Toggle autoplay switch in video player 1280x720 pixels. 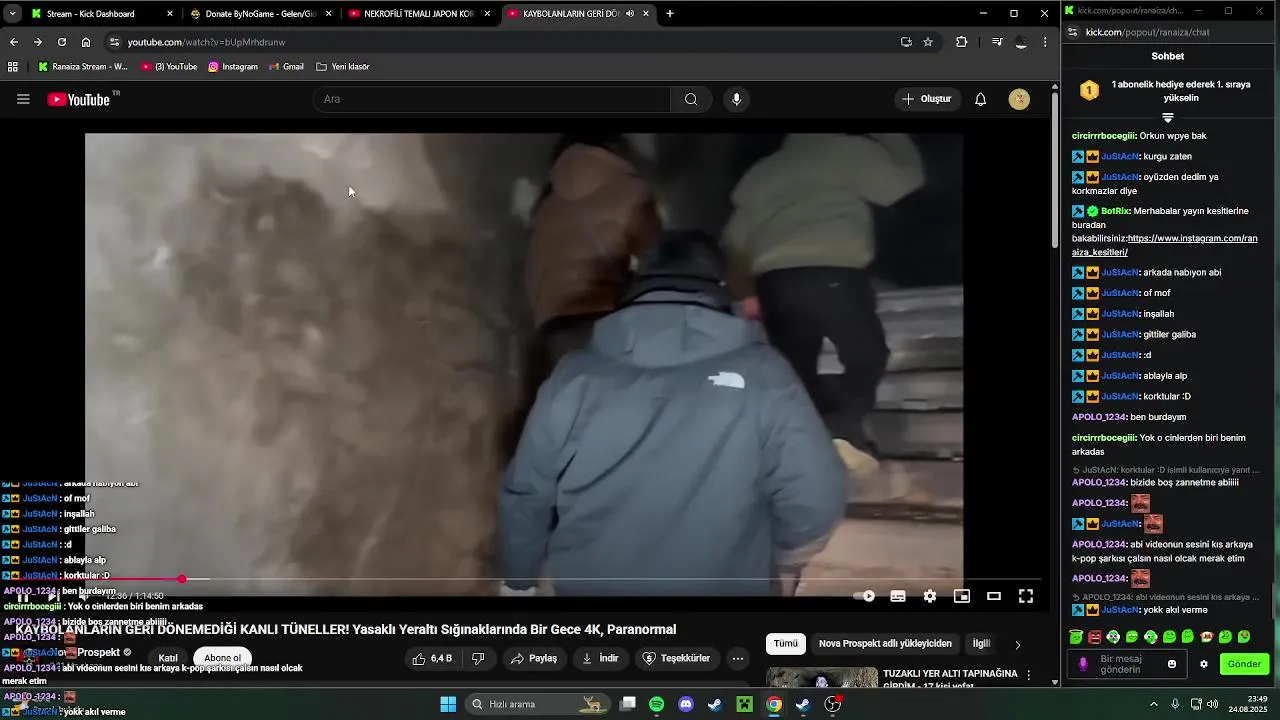865,596
